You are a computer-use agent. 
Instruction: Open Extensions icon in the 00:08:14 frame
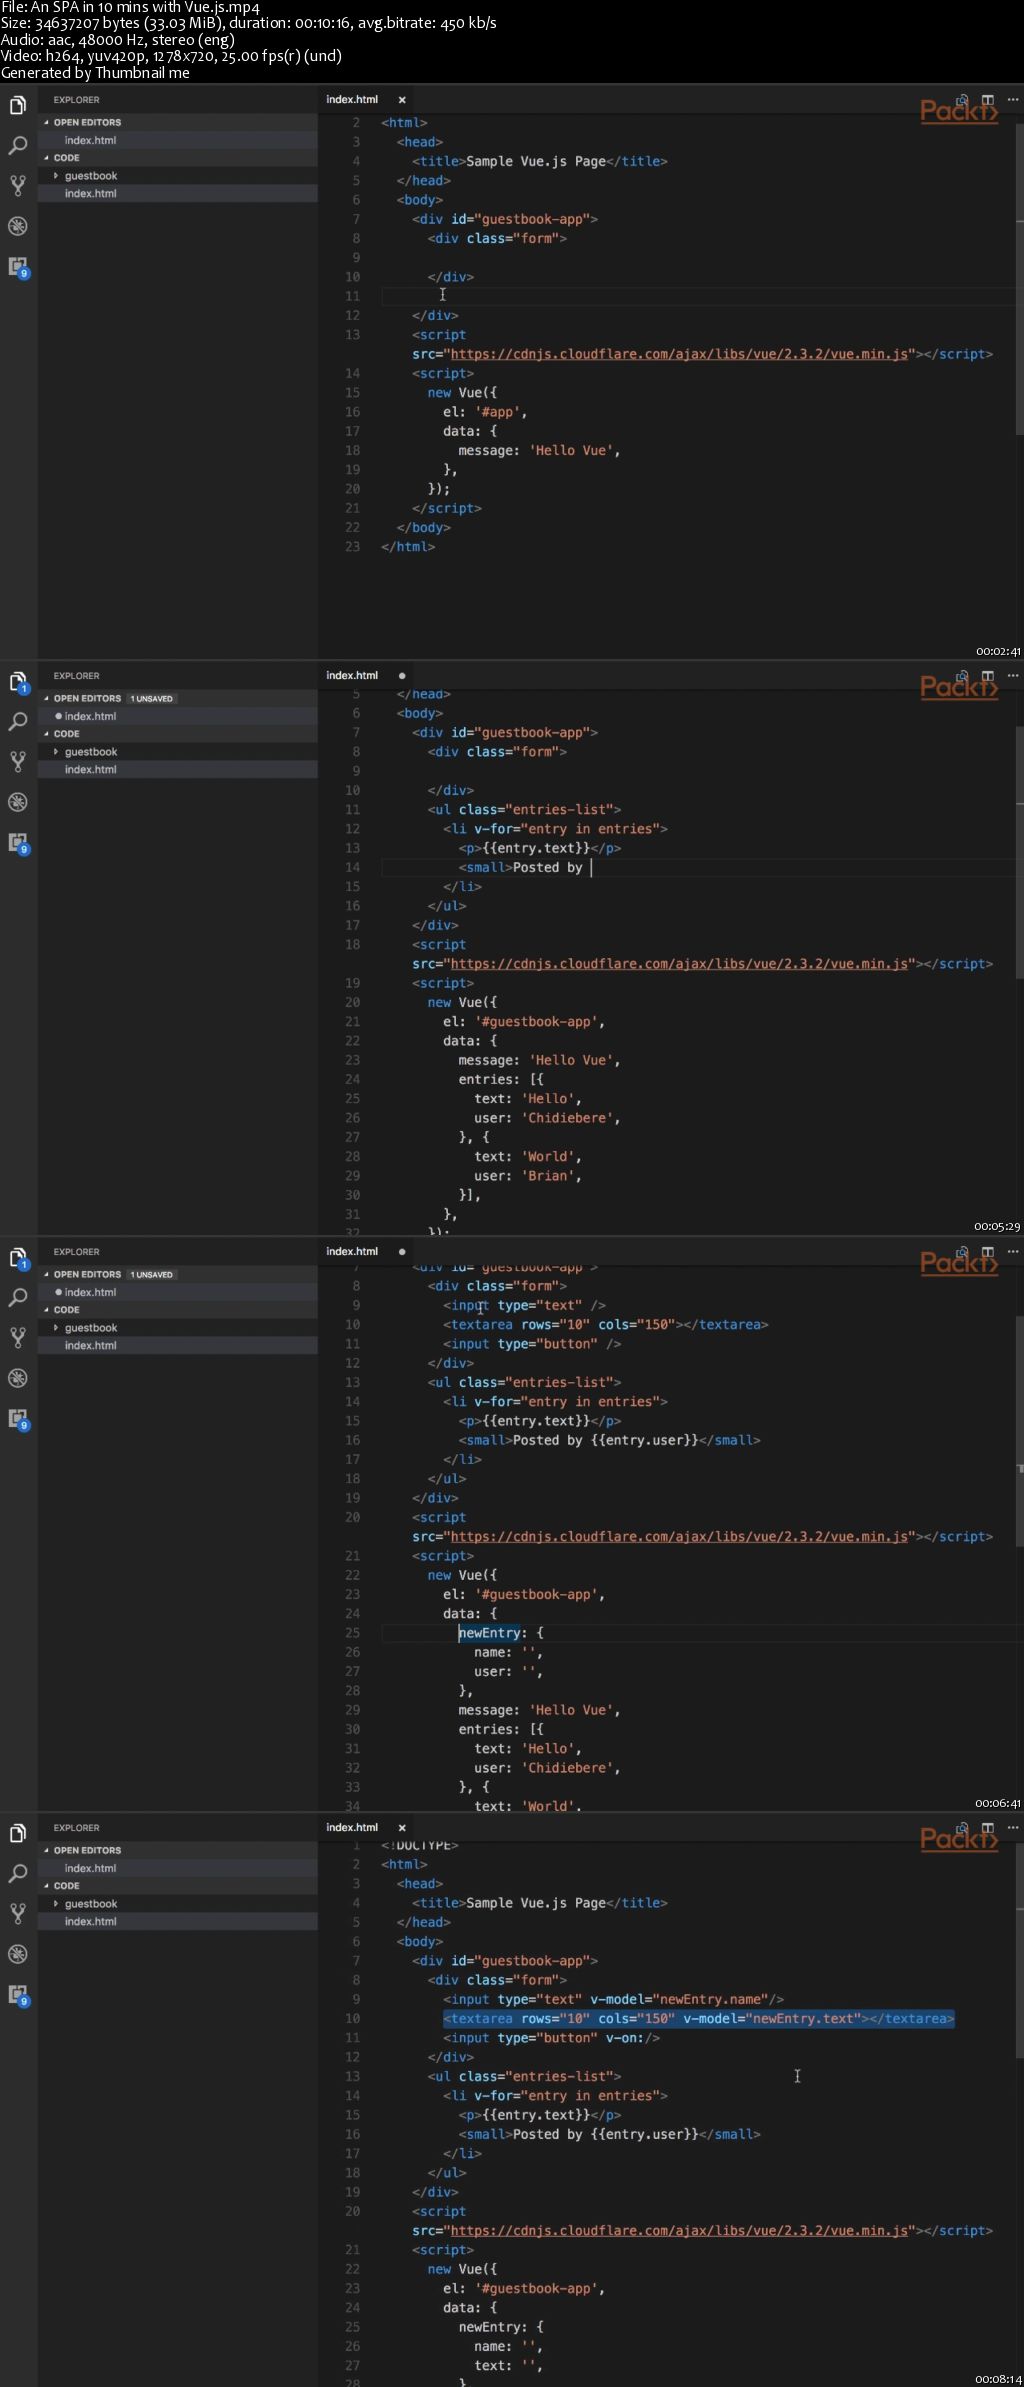(x=18, y=1995)
